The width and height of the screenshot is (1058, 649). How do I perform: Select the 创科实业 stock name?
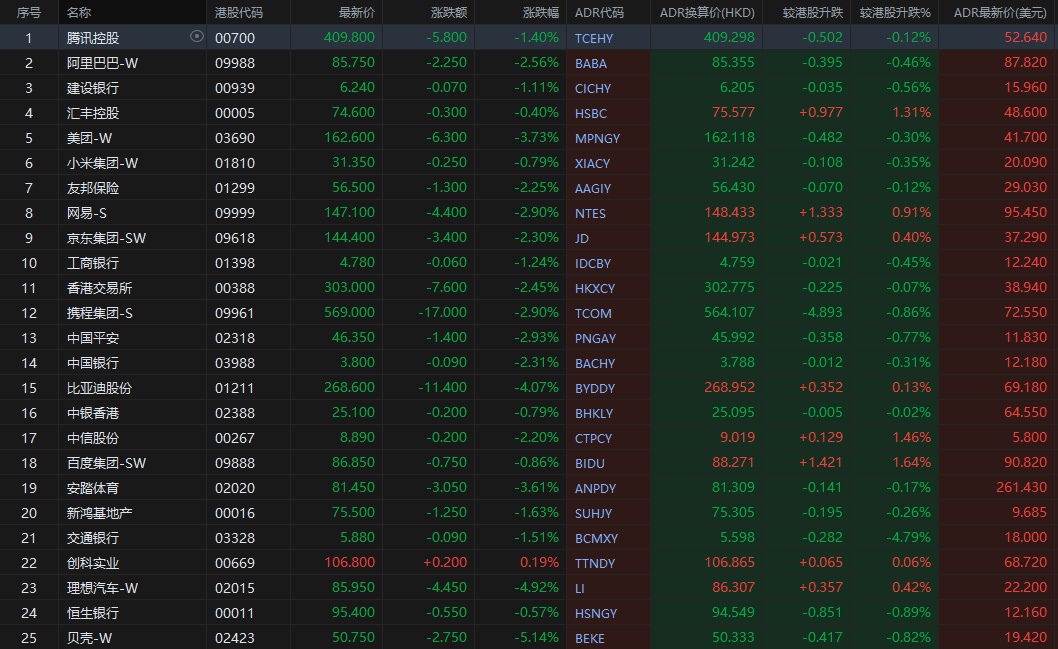point(93,562)
